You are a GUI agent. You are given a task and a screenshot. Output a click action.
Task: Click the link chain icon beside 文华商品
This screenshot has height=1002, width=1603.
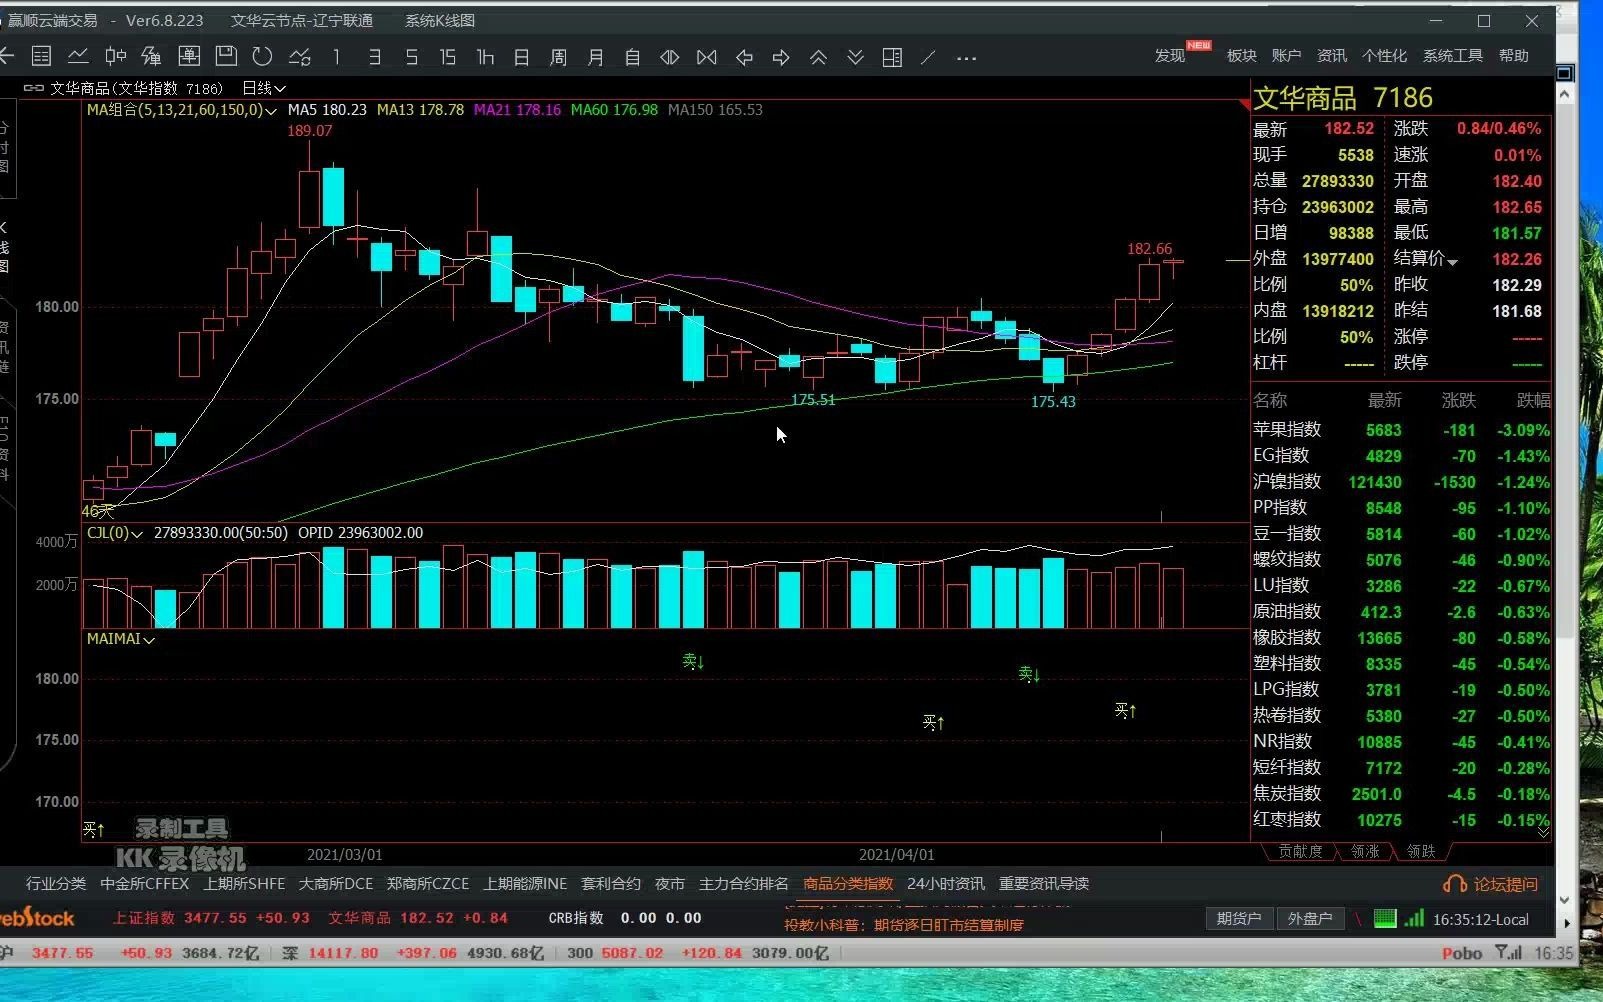pos(33,88)
